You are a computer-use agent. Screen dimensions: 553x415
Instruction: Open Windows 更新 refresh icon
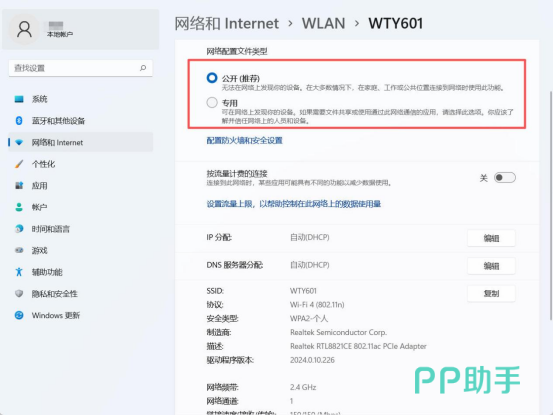[x=19, y=315]
